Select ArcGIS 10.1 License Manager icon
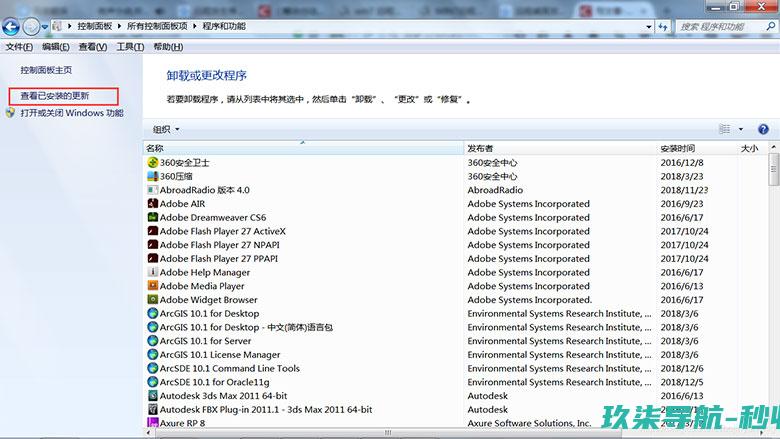Screen dimensions: 780x439 point(153,354)
